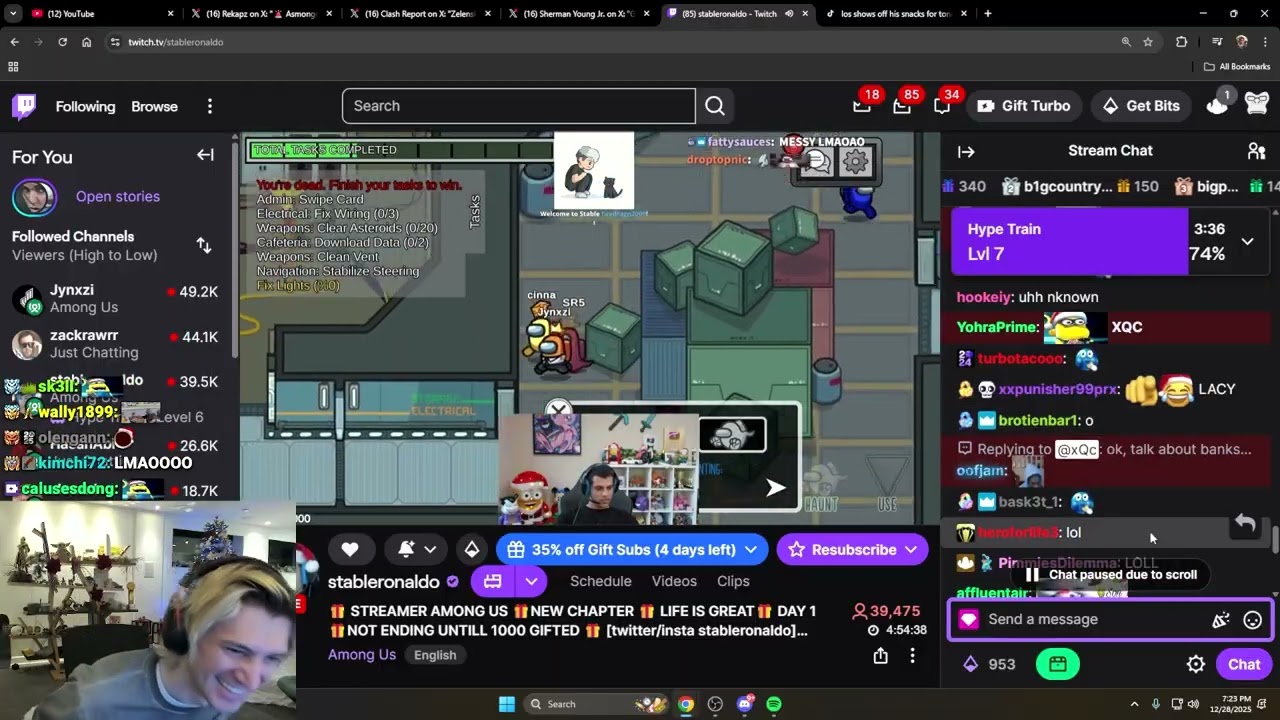Click the green channel points reward icon
The width and height of the screenshot is (1280, 720).
click(1058, 664)
